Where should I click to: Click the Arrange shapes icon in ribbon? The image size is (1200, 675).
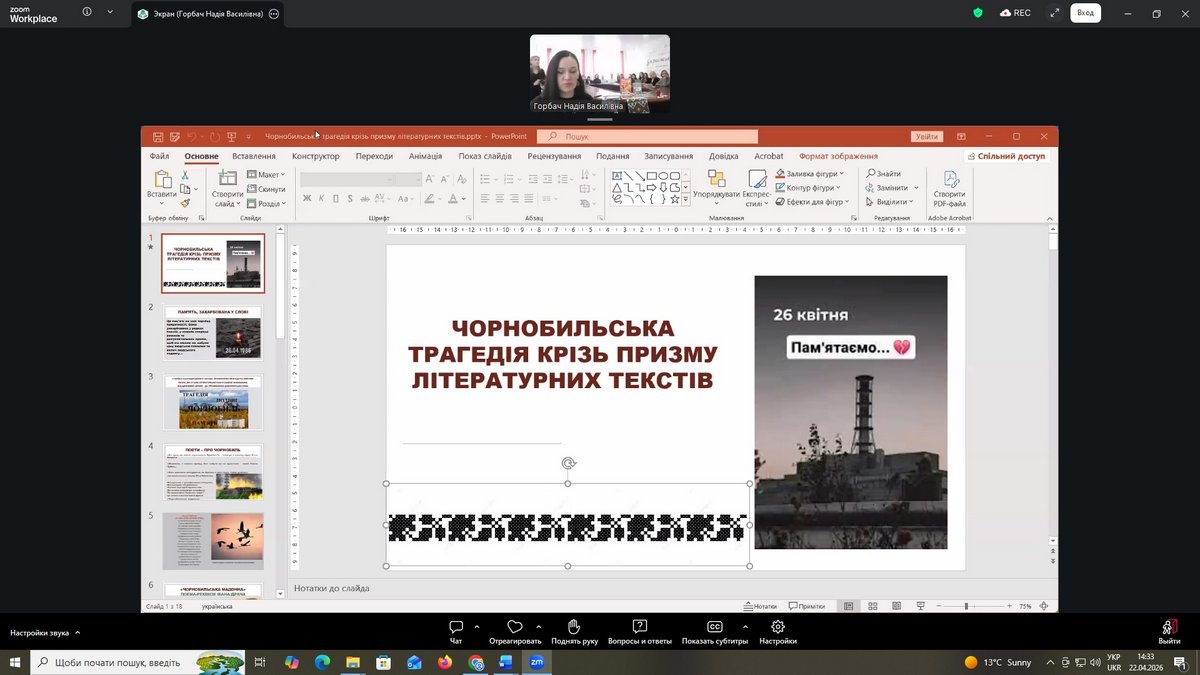point(716,179)
